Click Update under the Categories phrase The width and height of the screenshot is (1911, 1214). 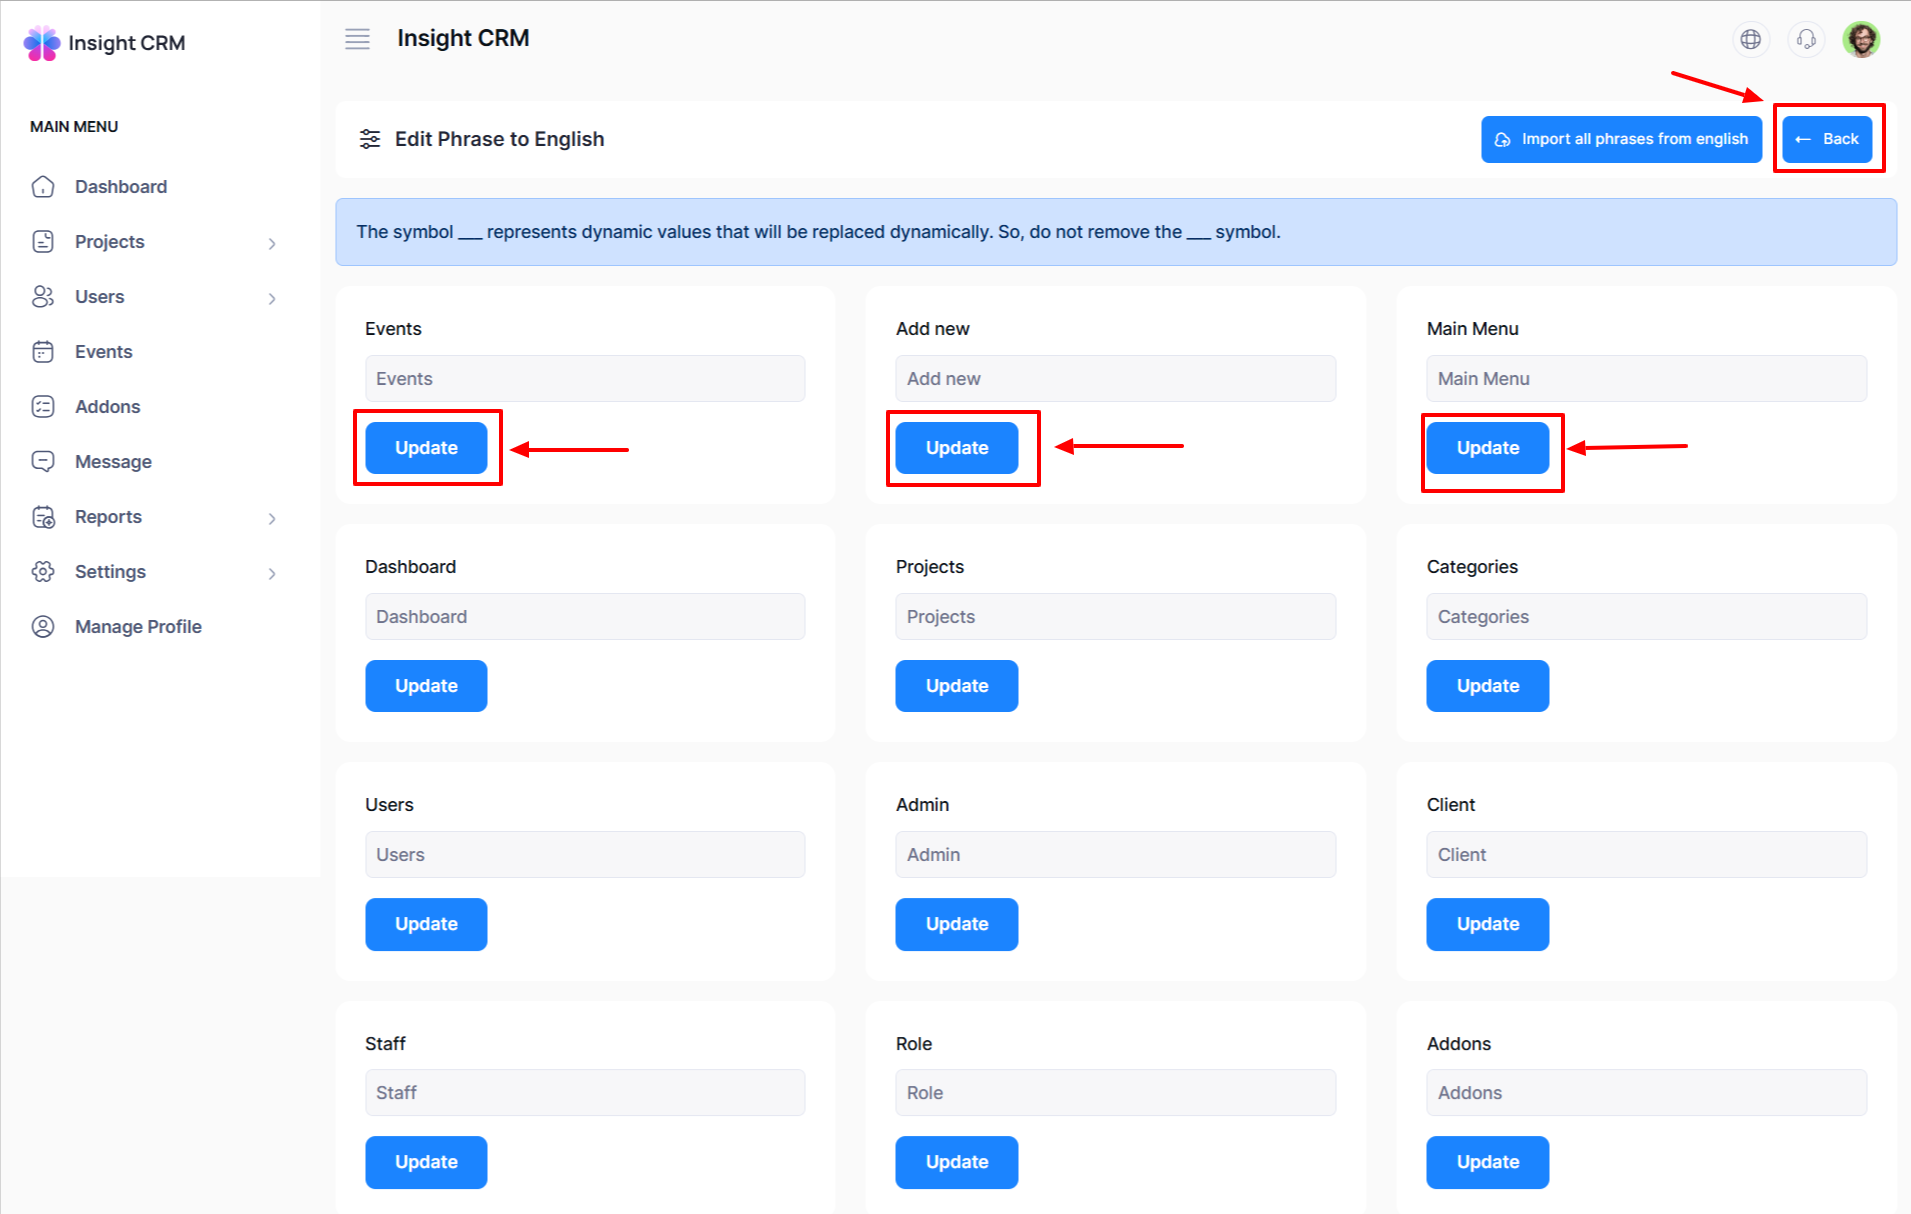[x=1487, y=686]
